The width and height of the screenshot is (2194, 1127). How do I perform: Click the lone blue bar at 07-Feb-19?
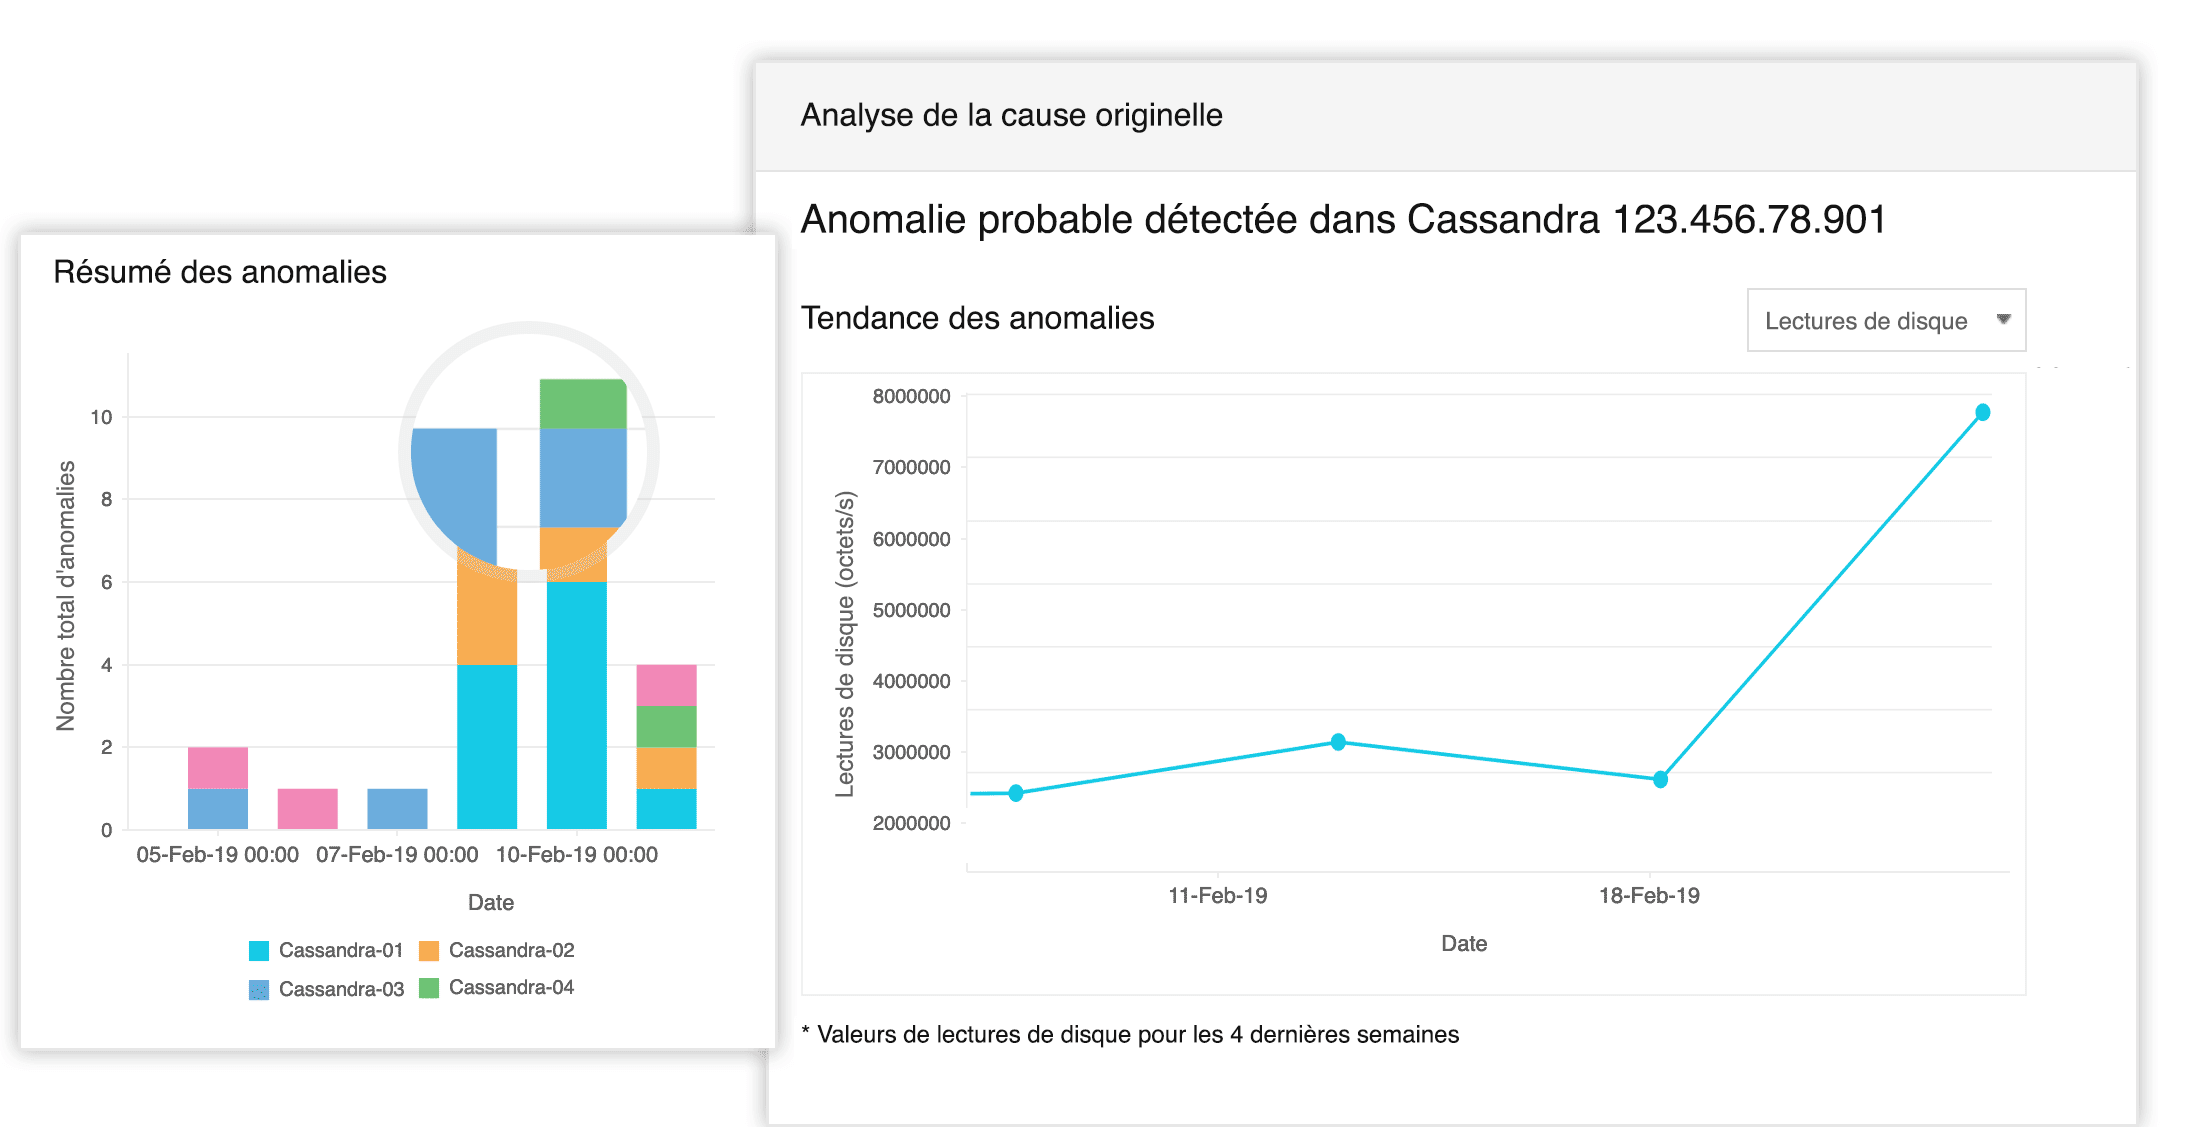[397, 809]
